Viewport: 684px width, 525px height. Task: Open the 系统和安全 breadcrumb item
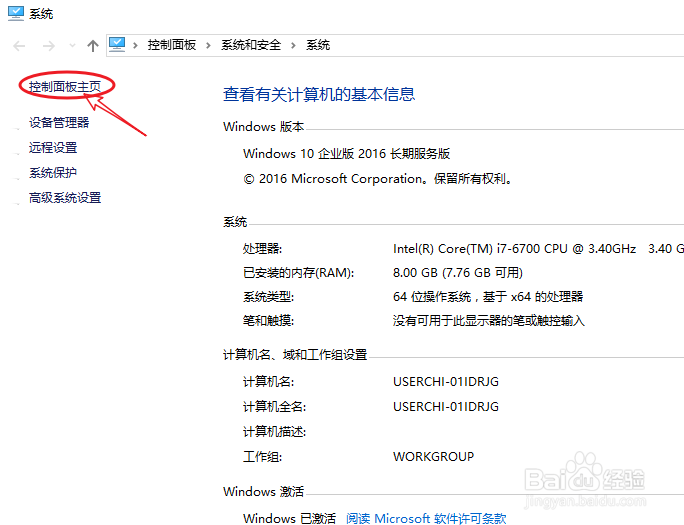pyautogui.click(x=251, y=45)
